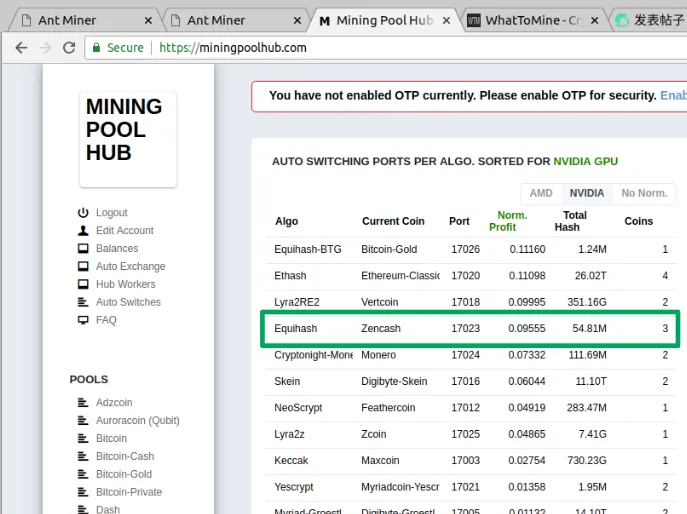
Task: Close the second Ant Miner tab
Action: [297, 21]
